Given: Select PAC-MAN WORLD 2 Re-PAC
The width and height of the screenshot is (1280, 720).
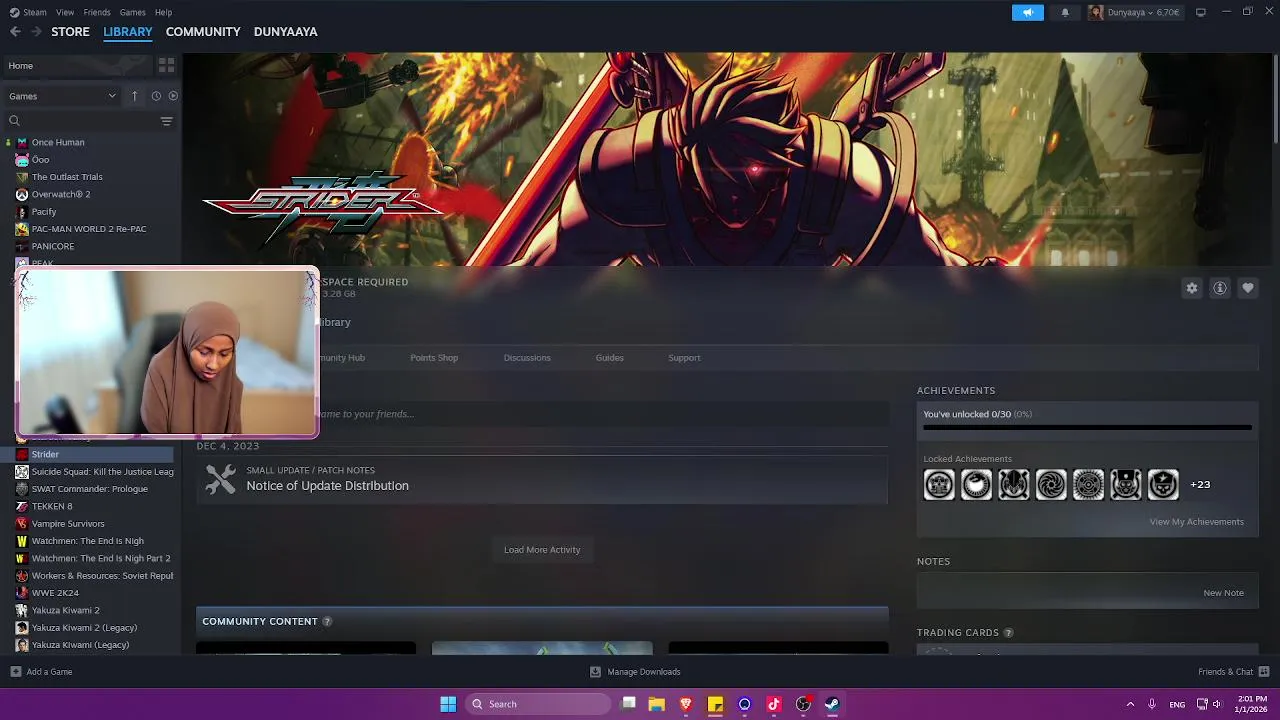Looking at the screenshot, I should click(90, 229).
